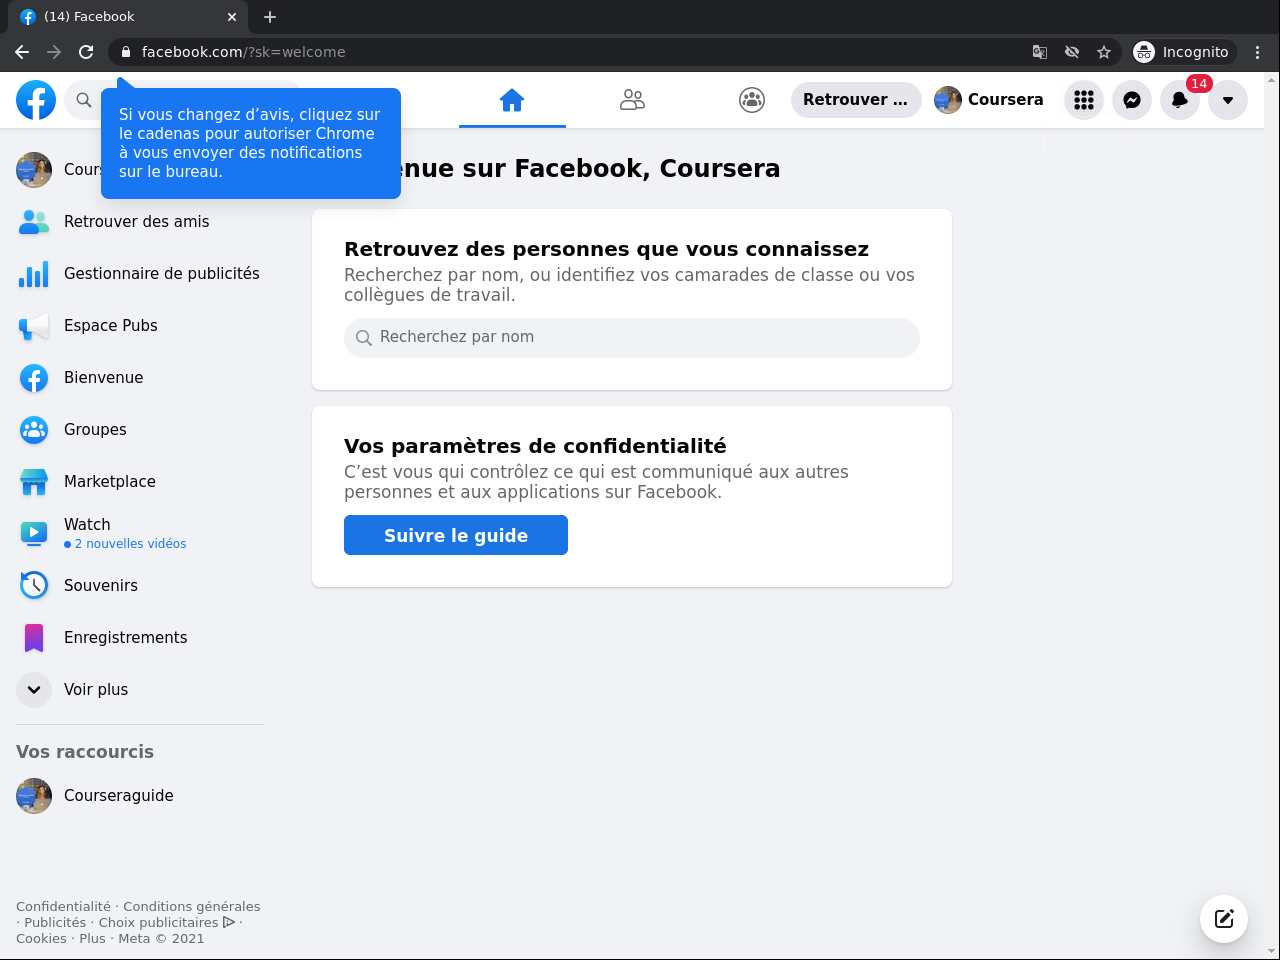Click the Enregistrements bookmark icon
This screenshot has width=1280, height=960.
click(34, 638)
